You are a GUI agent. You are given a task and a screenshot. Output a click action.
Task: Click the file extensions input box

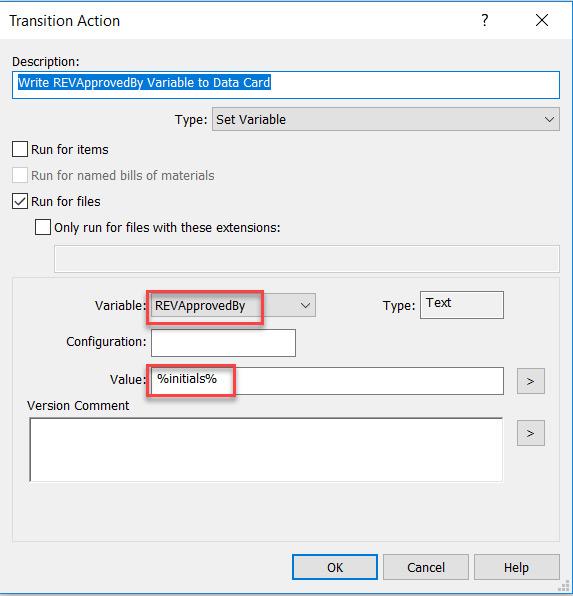tap(307, 259)
